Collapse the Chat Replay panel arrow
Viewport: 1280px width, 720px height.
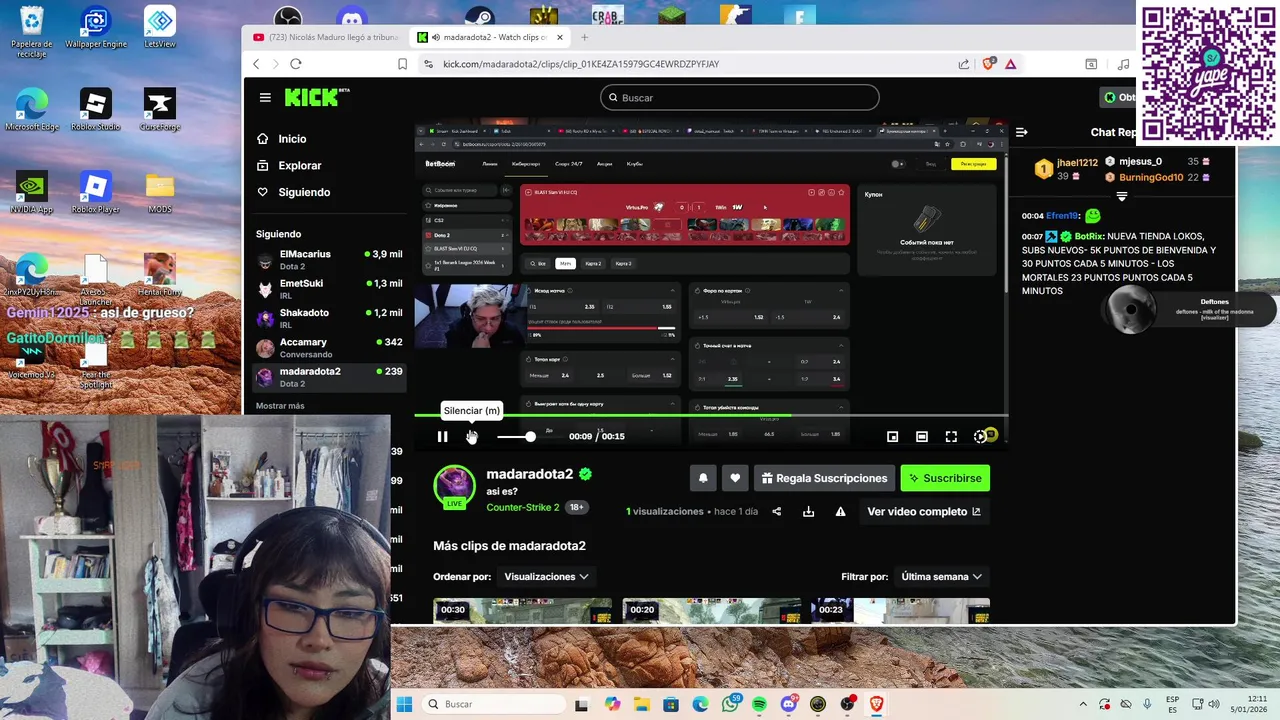1021,132
